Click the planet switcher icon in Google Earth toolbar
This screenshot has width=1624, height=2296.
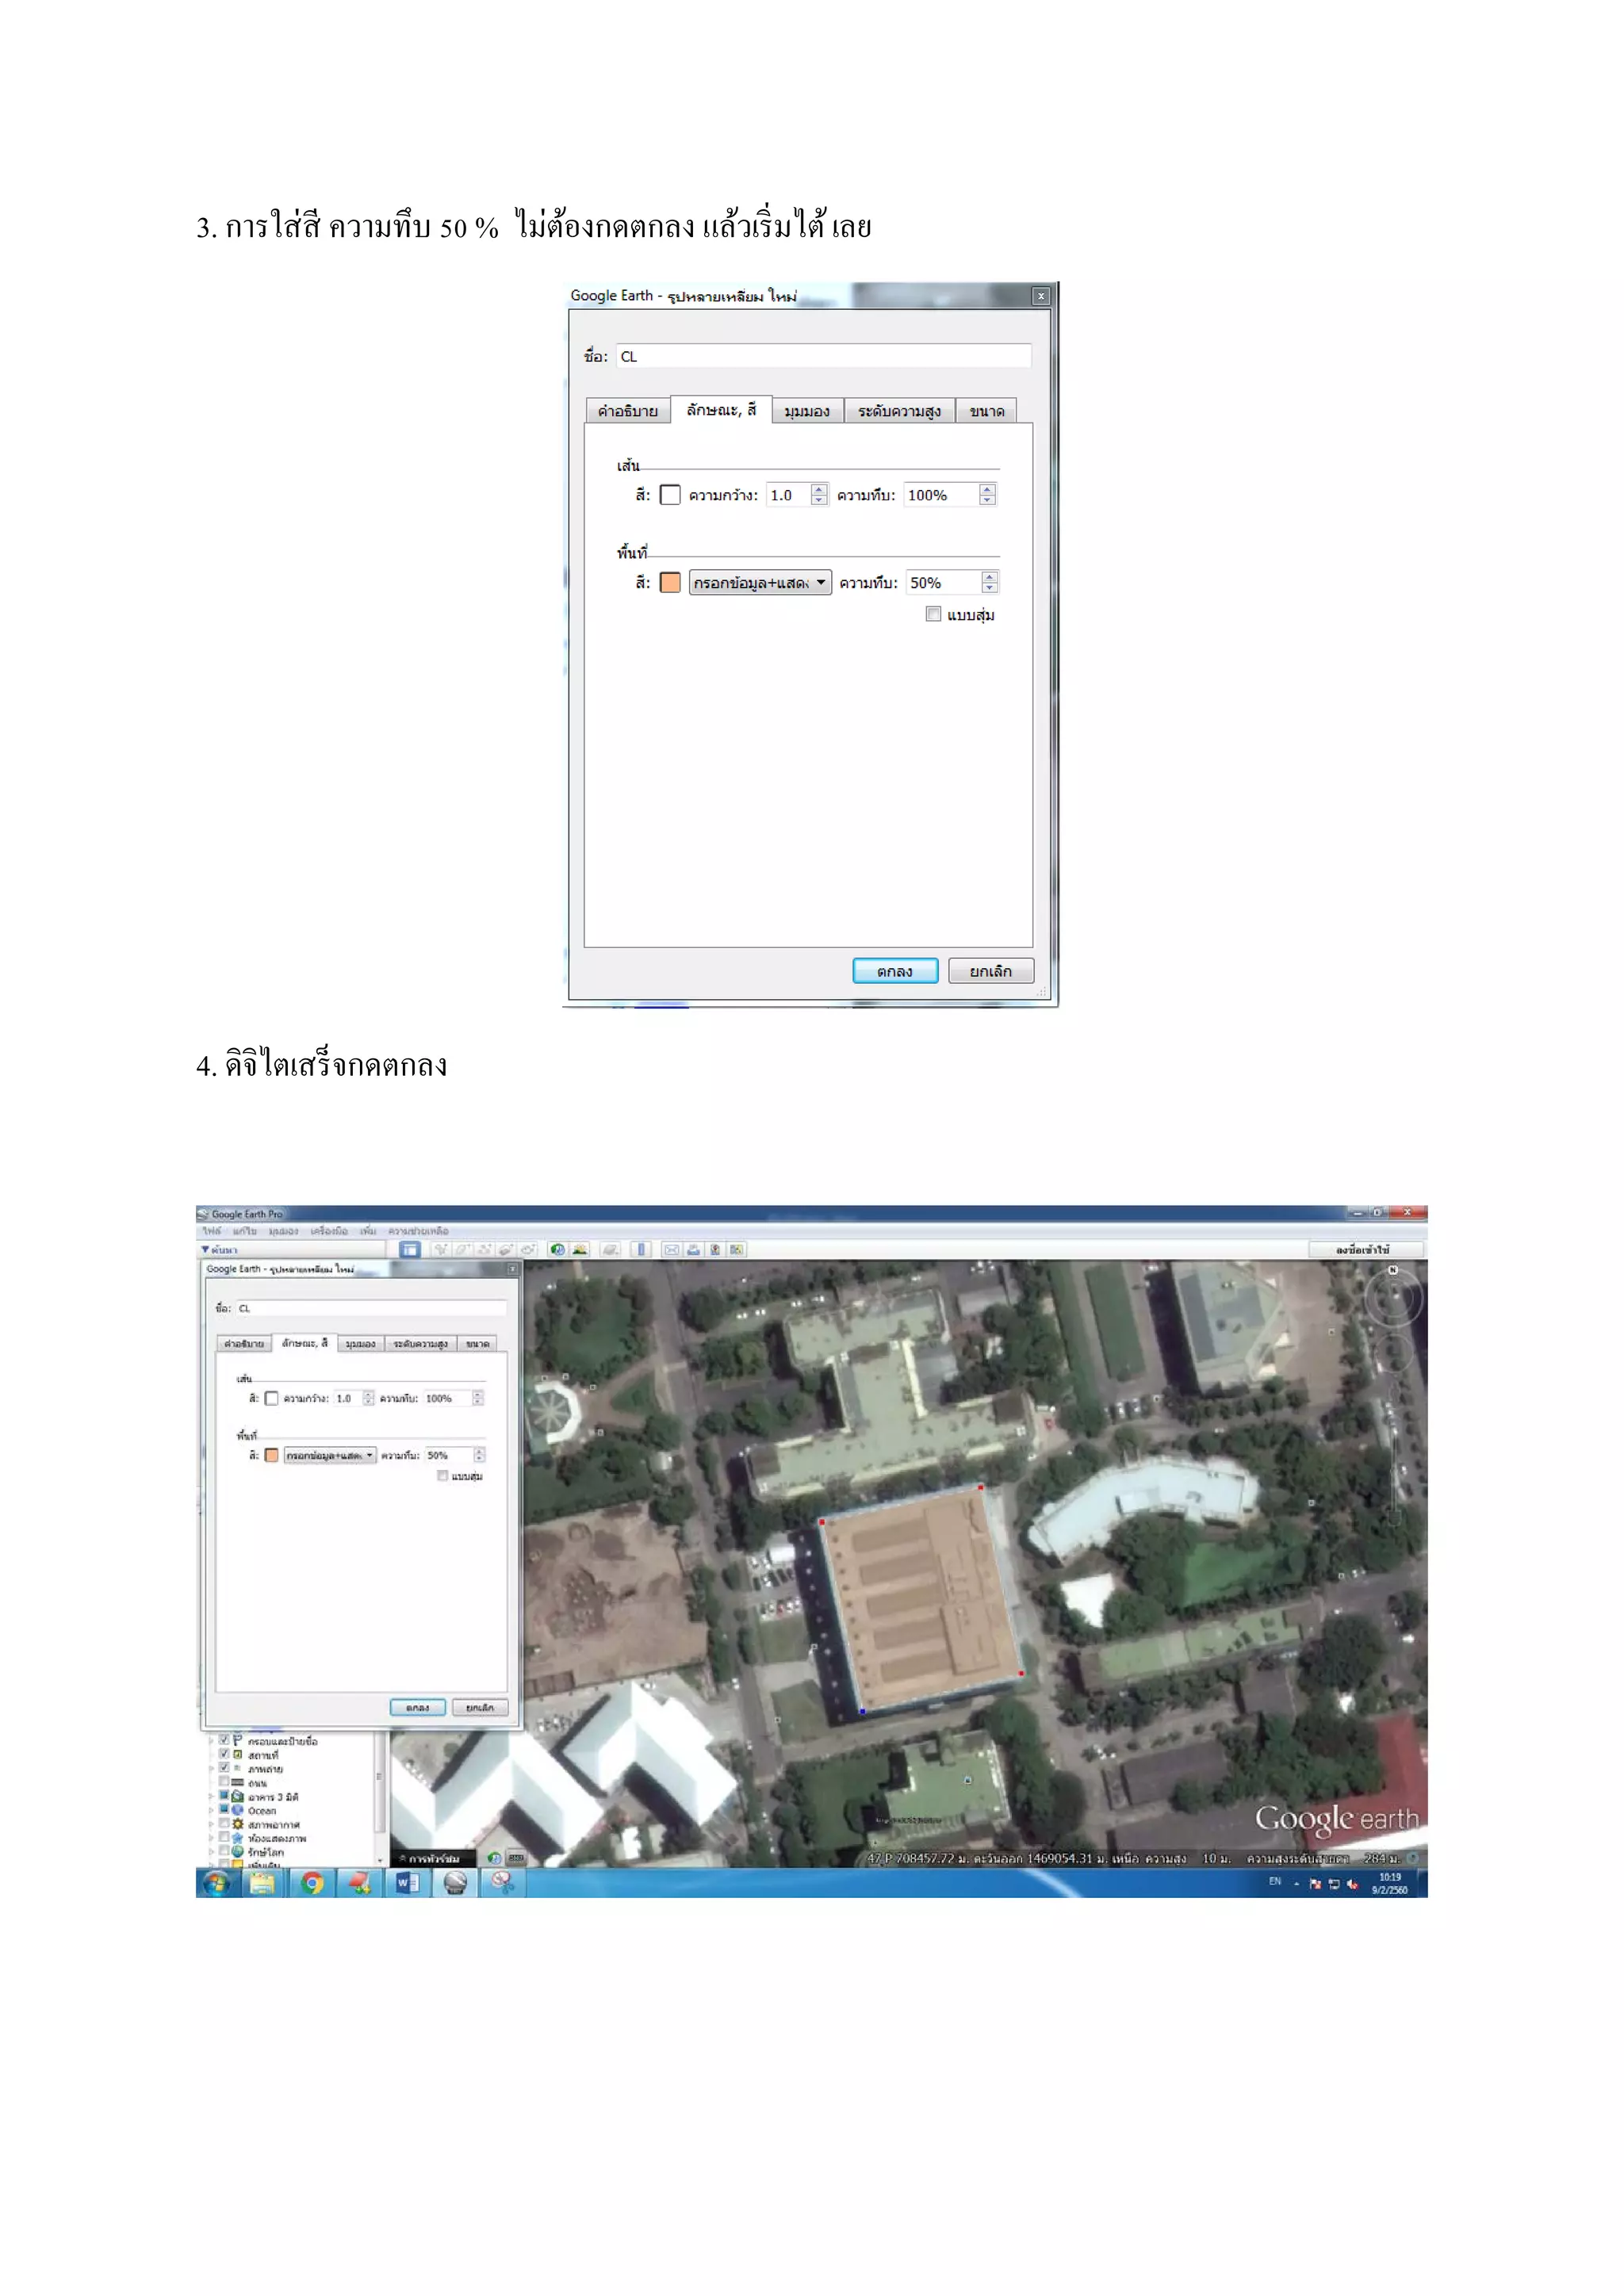pos(611,1250)
